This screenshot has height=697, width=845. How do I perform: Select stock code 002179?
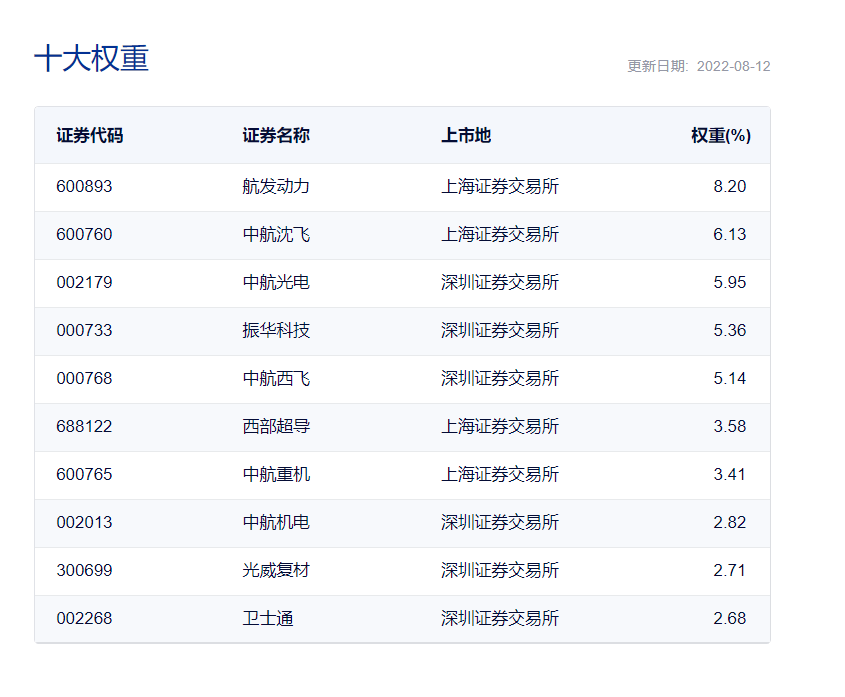click(x=85, y=283)
